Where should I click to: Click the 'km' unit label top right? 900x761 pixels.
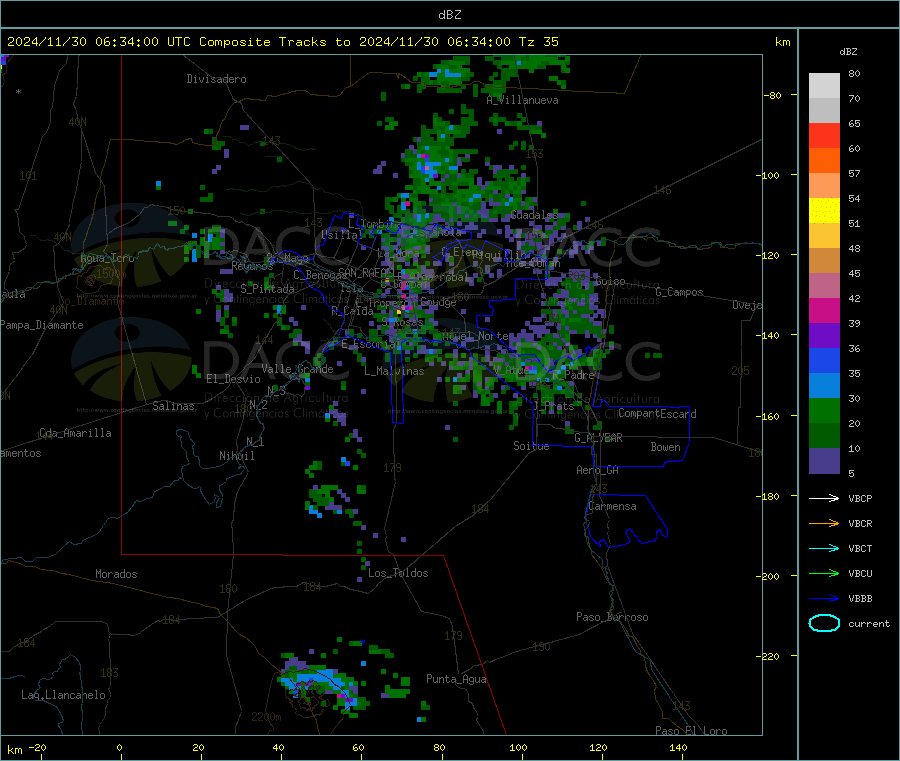(x=782, y=42)
